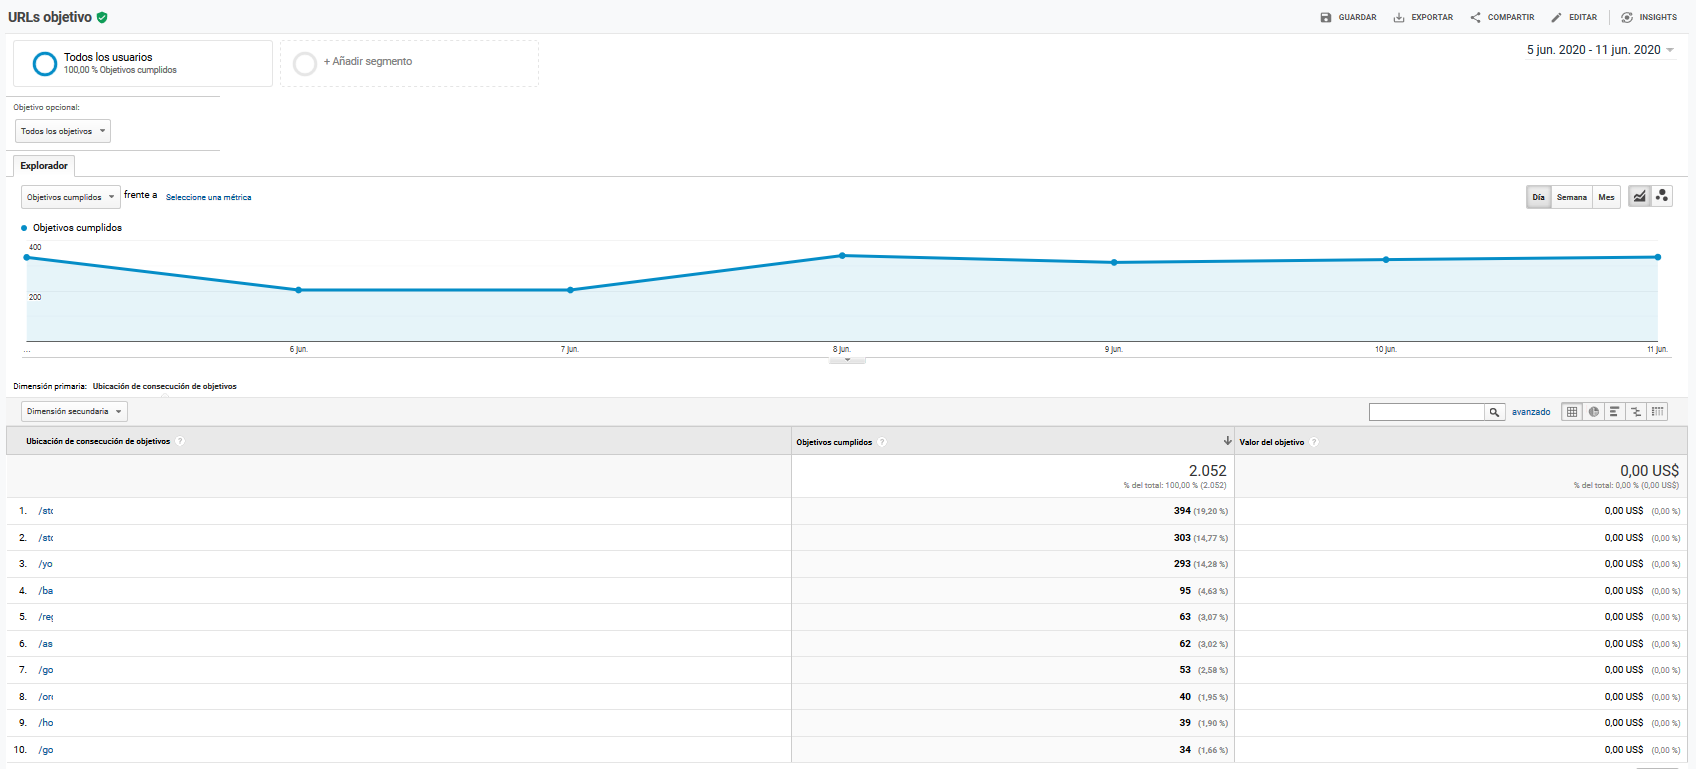The height and width of the screenshot is (769, 1696).
Task: Click the avanzado filter link
Action: click(1531, 412)
